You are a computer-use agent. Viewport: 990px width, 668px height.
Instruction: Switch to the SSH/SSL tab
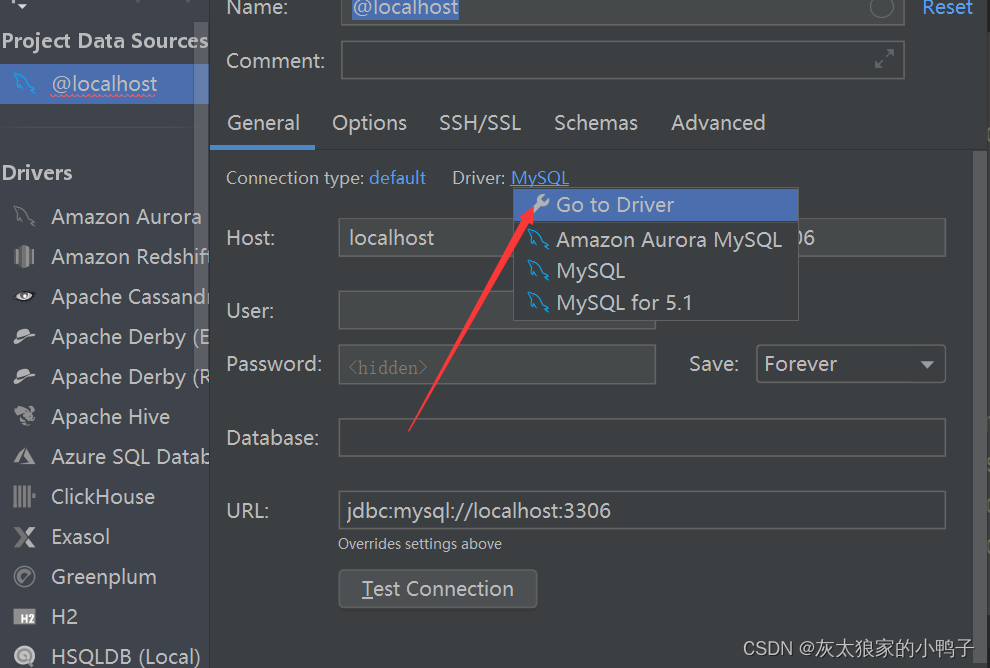(x=480, y=123)
